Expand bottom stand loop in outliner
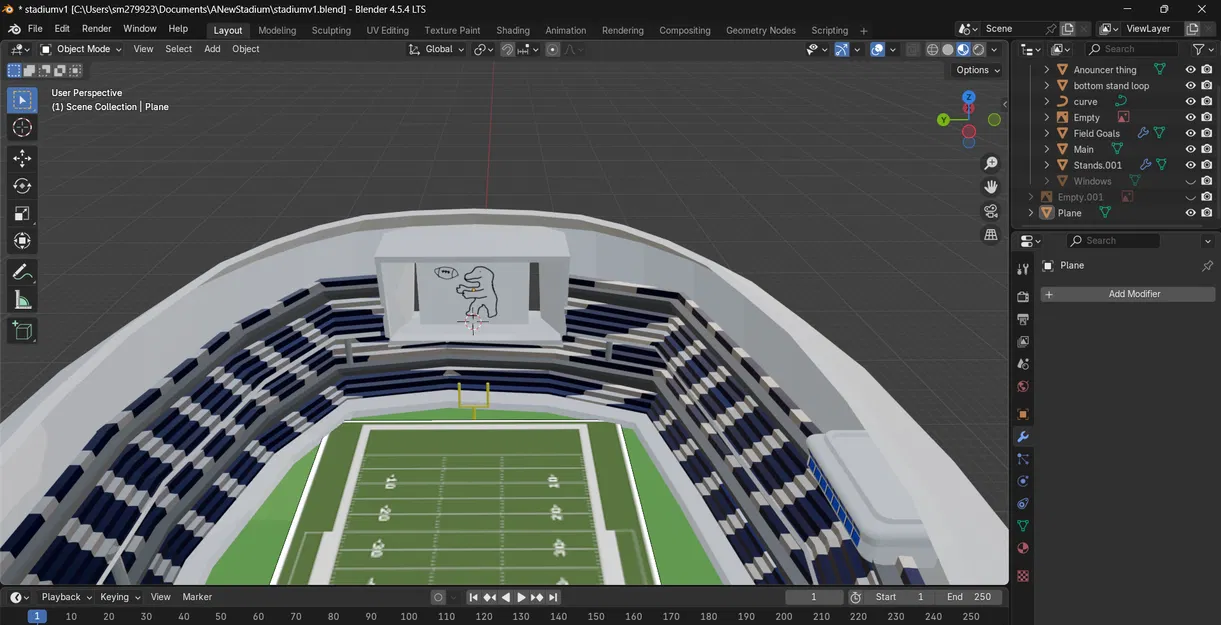Screen dimensions: 1221x625 click(1047, 86)
